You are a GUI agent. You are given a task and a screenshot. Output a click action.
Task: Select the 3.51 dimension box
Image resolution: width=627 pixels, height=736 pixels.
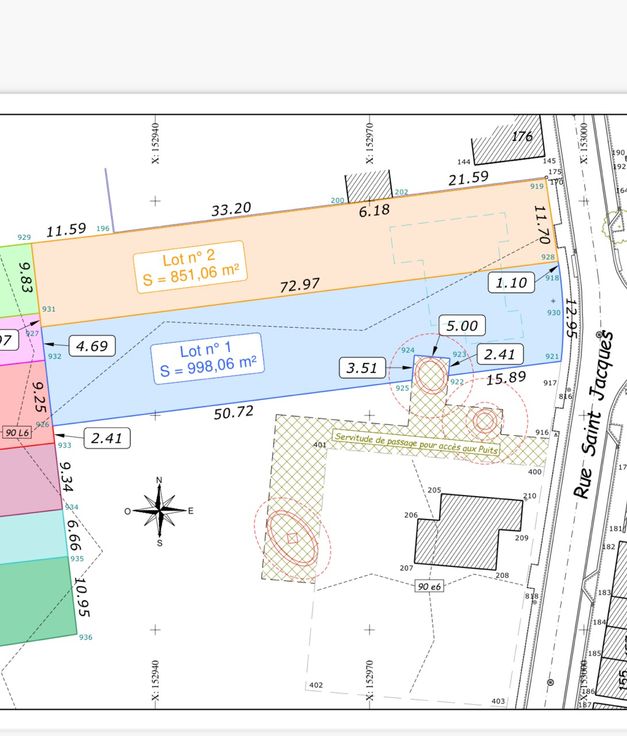[x=363, y=367]
